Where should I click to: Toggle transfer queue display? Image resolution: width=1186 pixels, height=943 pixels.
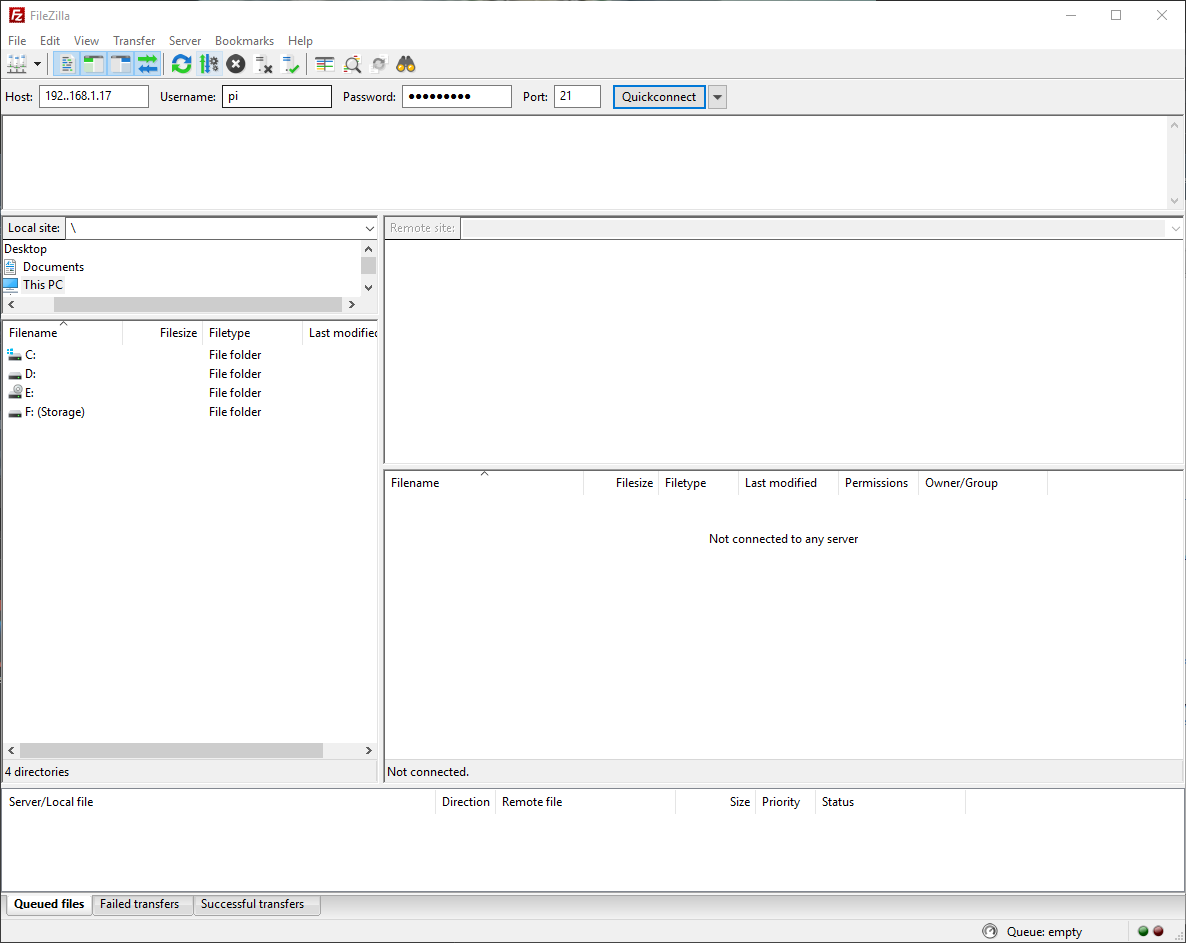(x=148, y=64)
